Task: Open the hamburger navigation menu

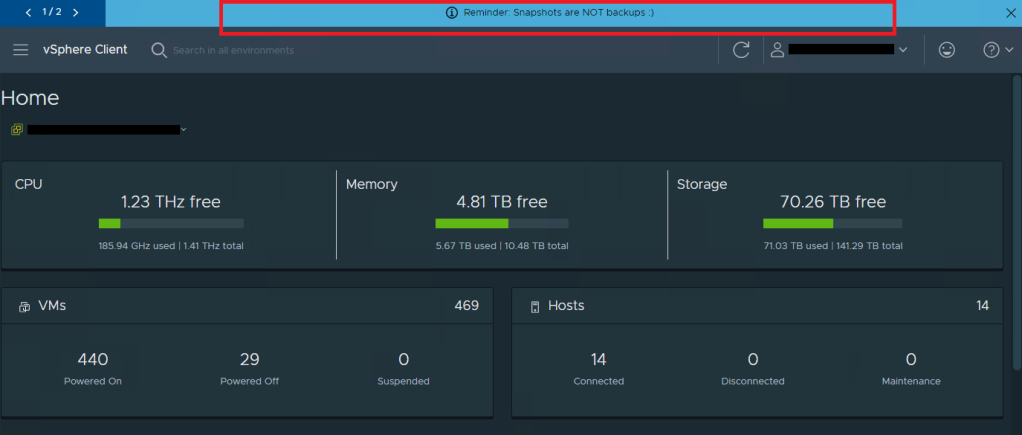Action: (x=20, y=50)
